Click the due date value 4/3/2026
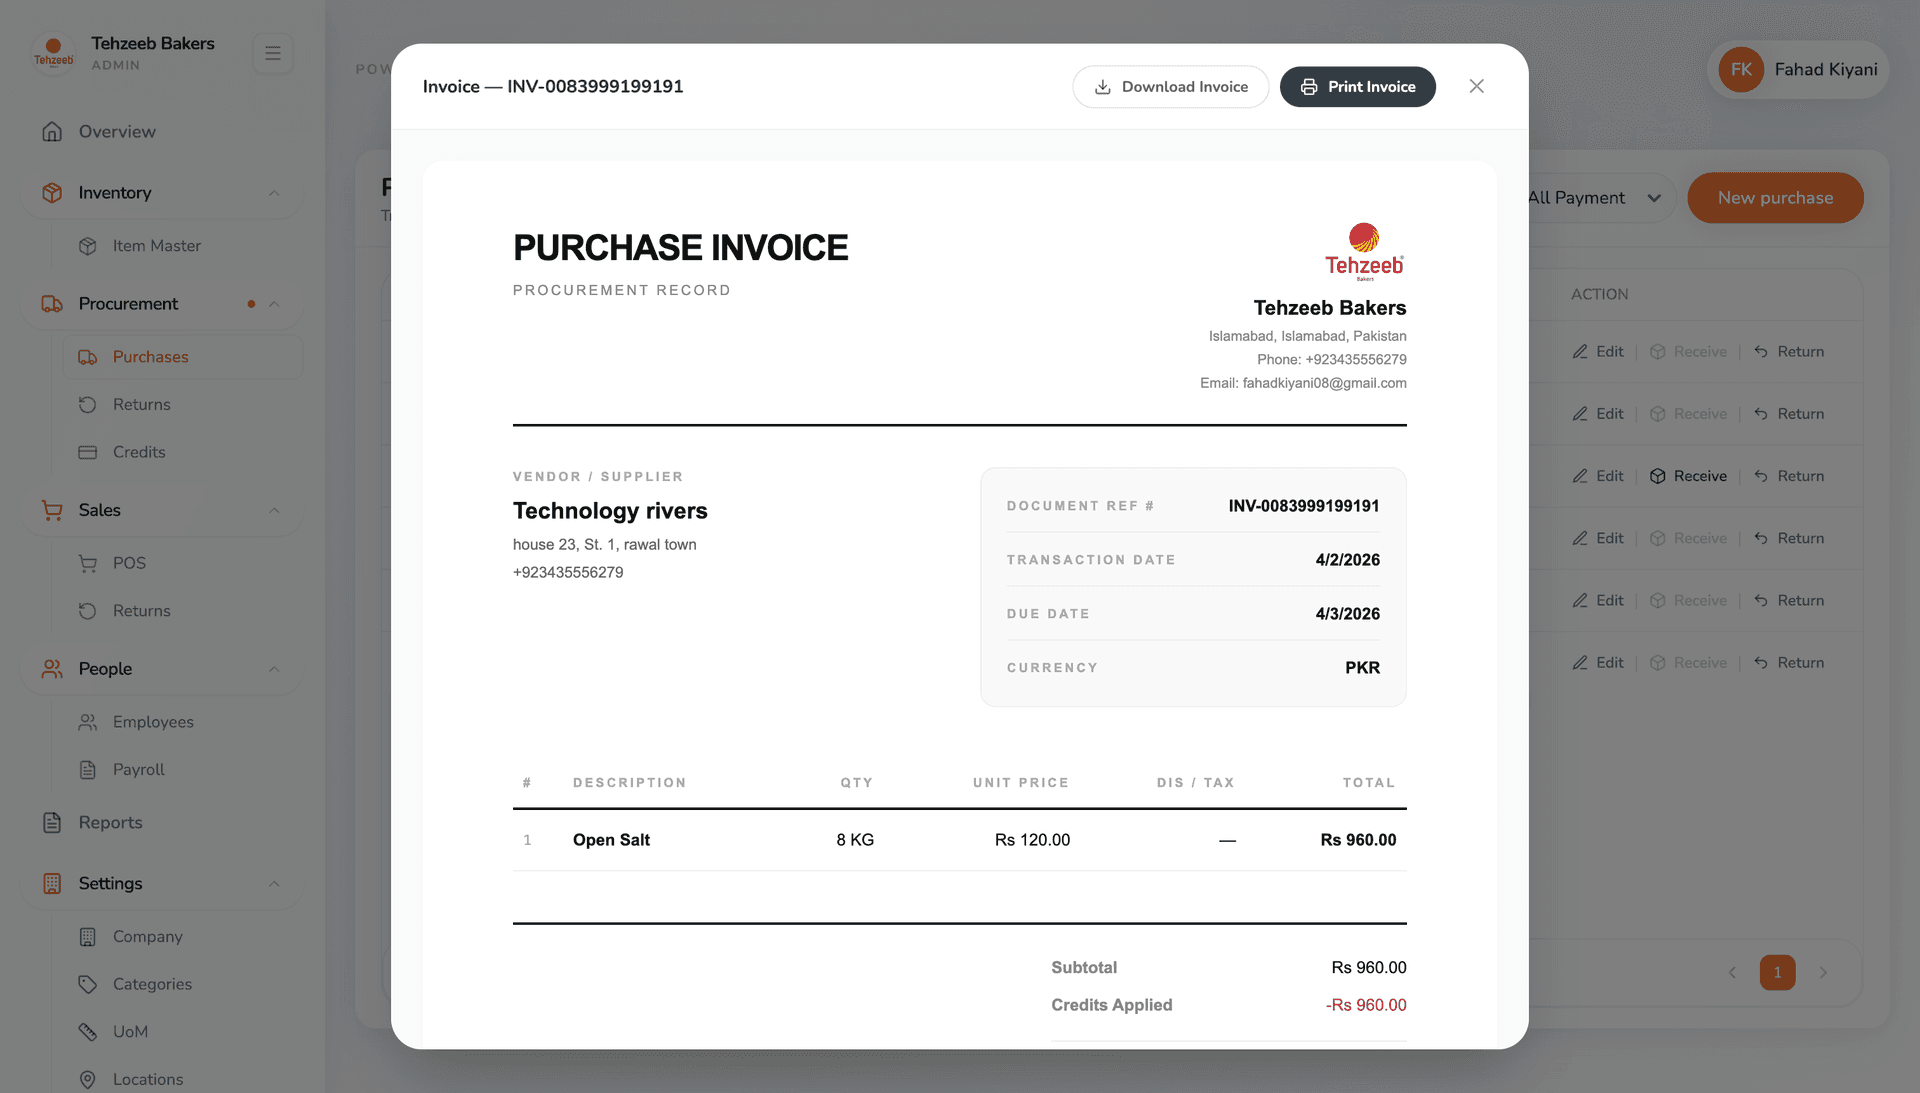 pos(1347,614)
